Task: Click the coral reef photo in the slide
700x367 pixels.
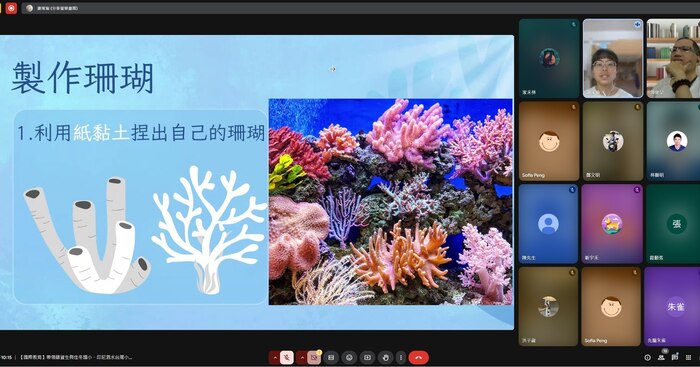Action: pos(391,202)
